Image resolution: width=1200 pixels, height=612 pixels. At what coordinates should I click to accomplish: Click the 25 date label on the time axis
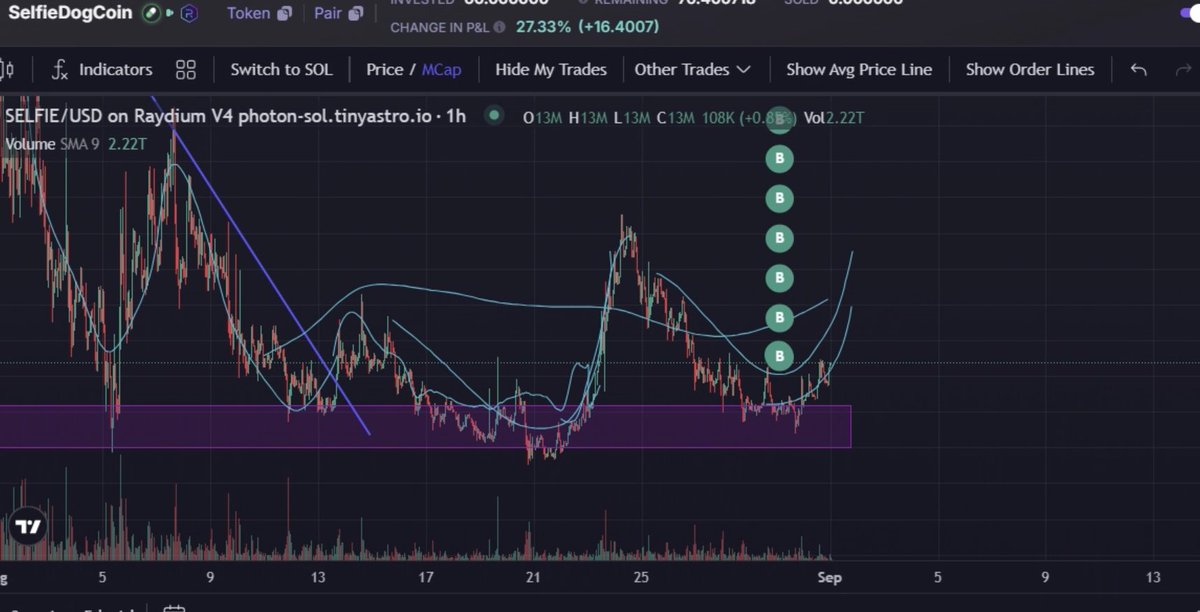[641, 577]
